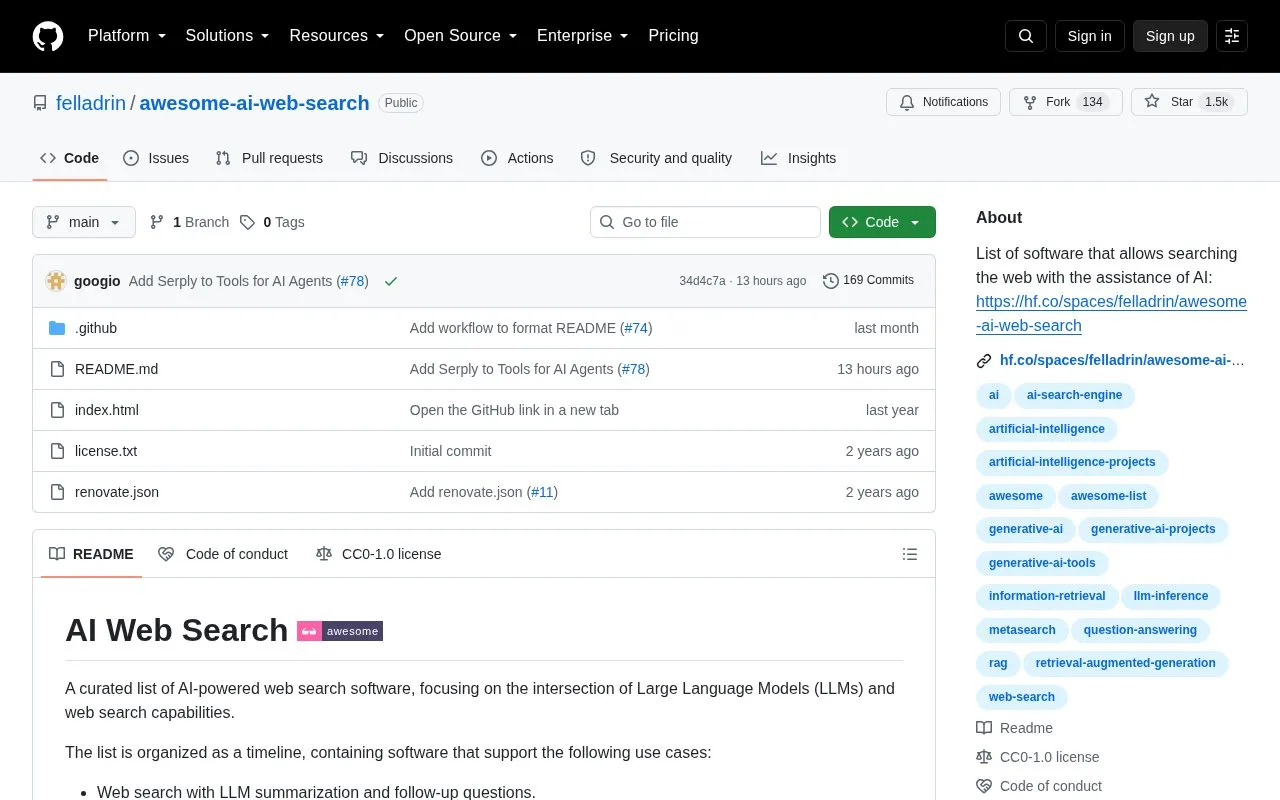Select the Code of conduct README tab
The height and width of the screenshot is (800, 1280).
point(223,554)
